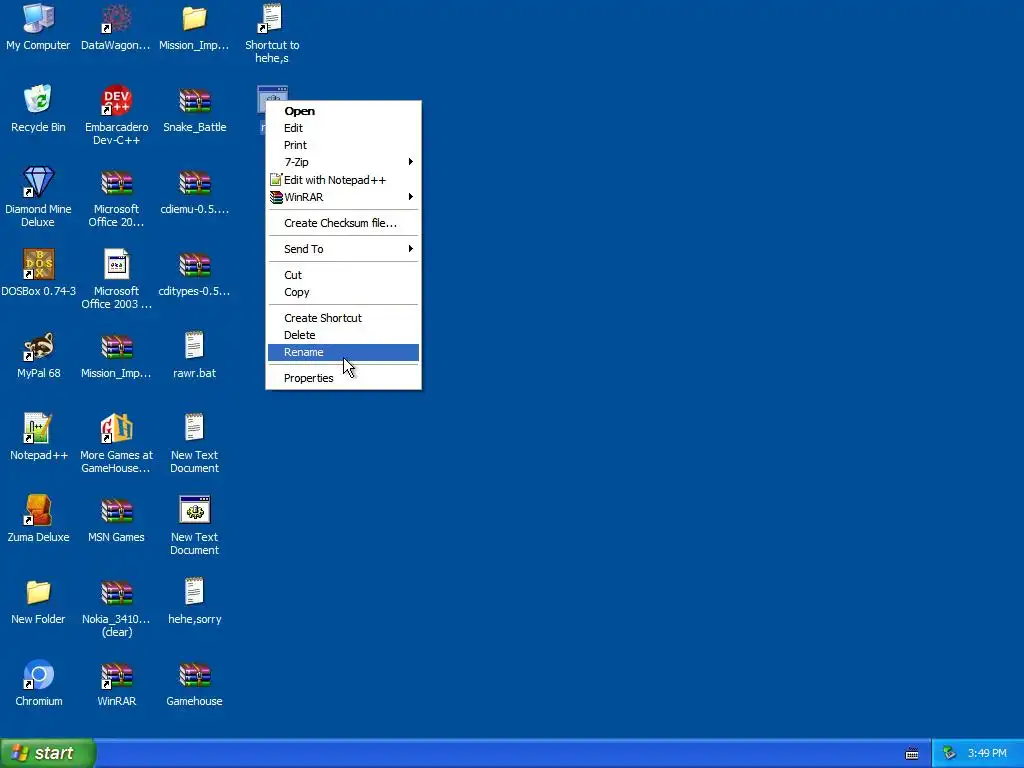Select the Mission_Imp folder icon in the top row
The width and height of the screenshot is (1024, 768).
[x=194, y=20]
